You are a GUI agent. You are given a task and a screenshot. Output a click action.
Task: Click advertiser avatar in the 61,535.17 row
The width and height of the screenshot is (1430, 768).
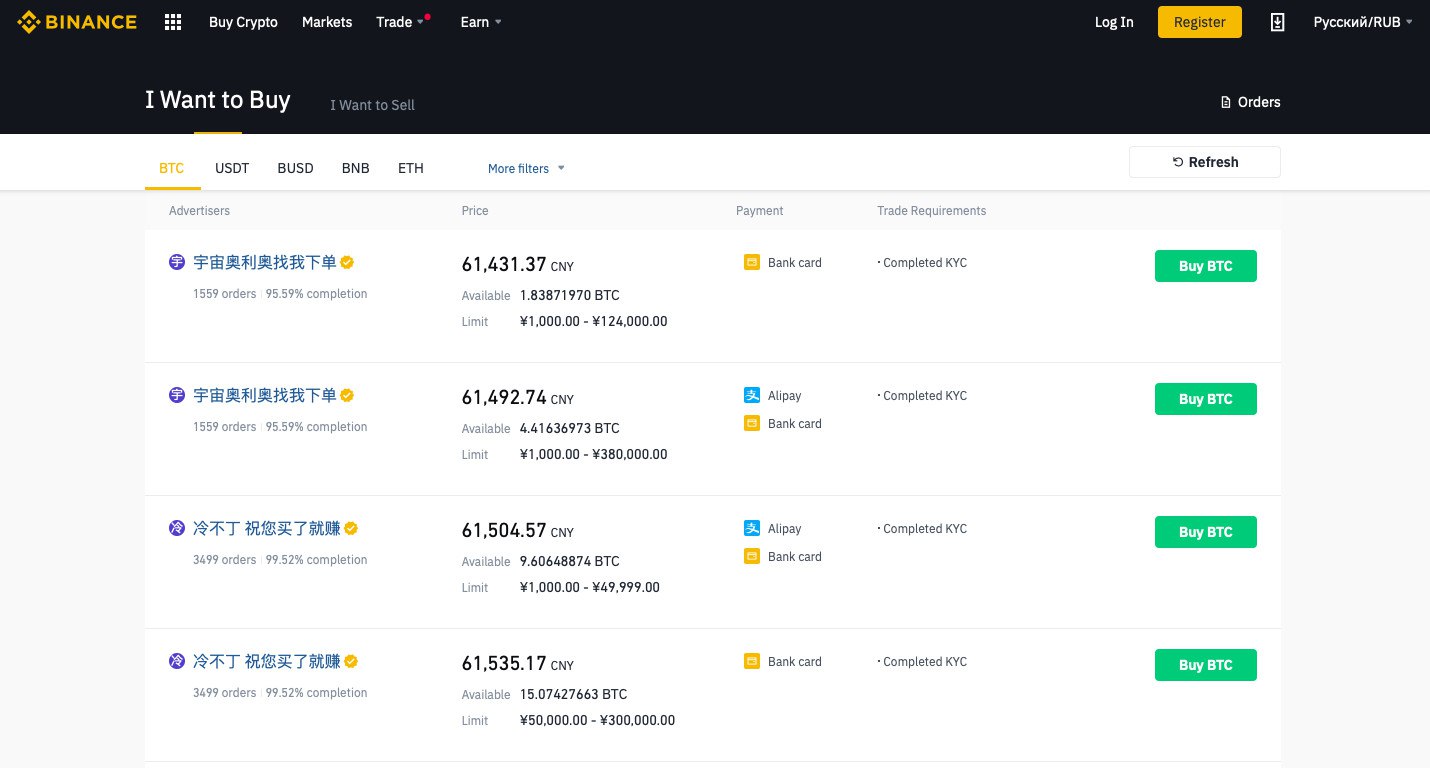pyautogui.click(x=177, y=661)
